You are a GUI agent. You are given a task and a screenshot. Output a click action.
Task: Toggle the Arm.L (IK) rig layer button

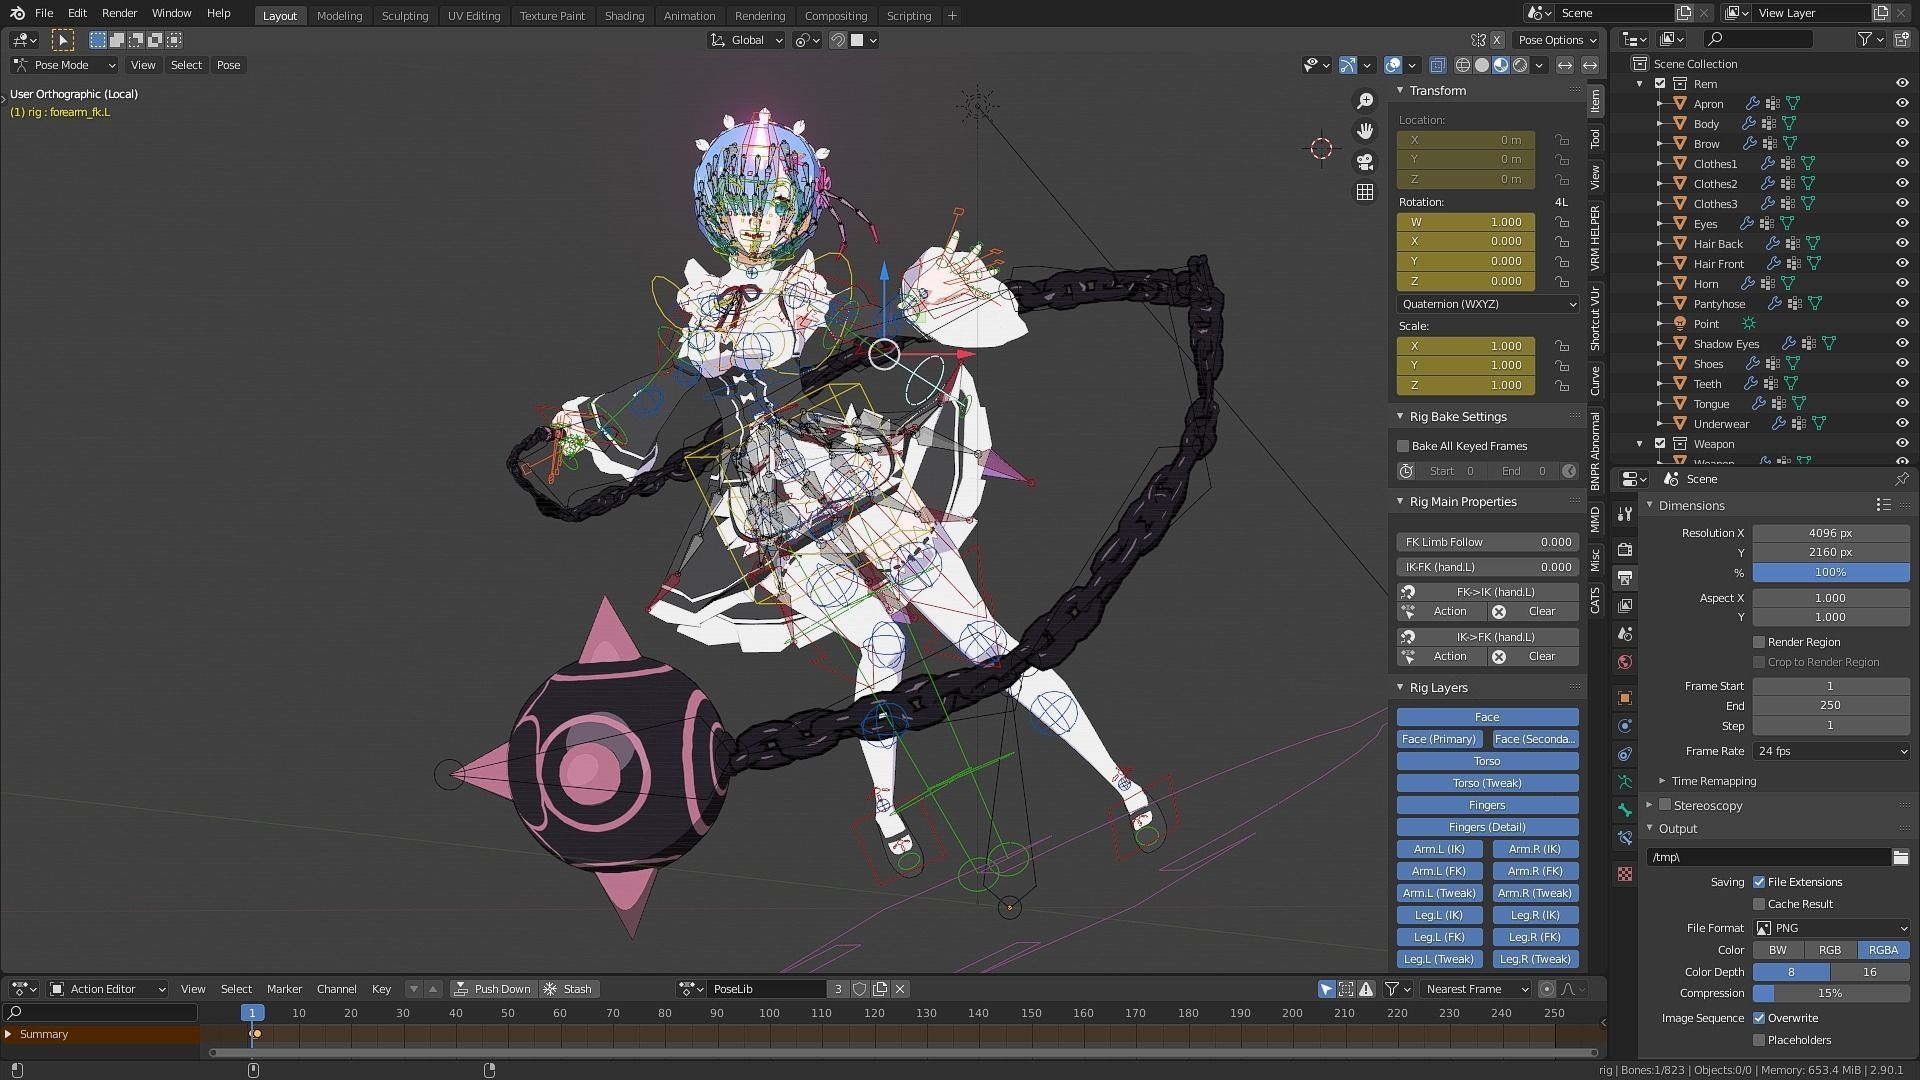[1439, 849]
